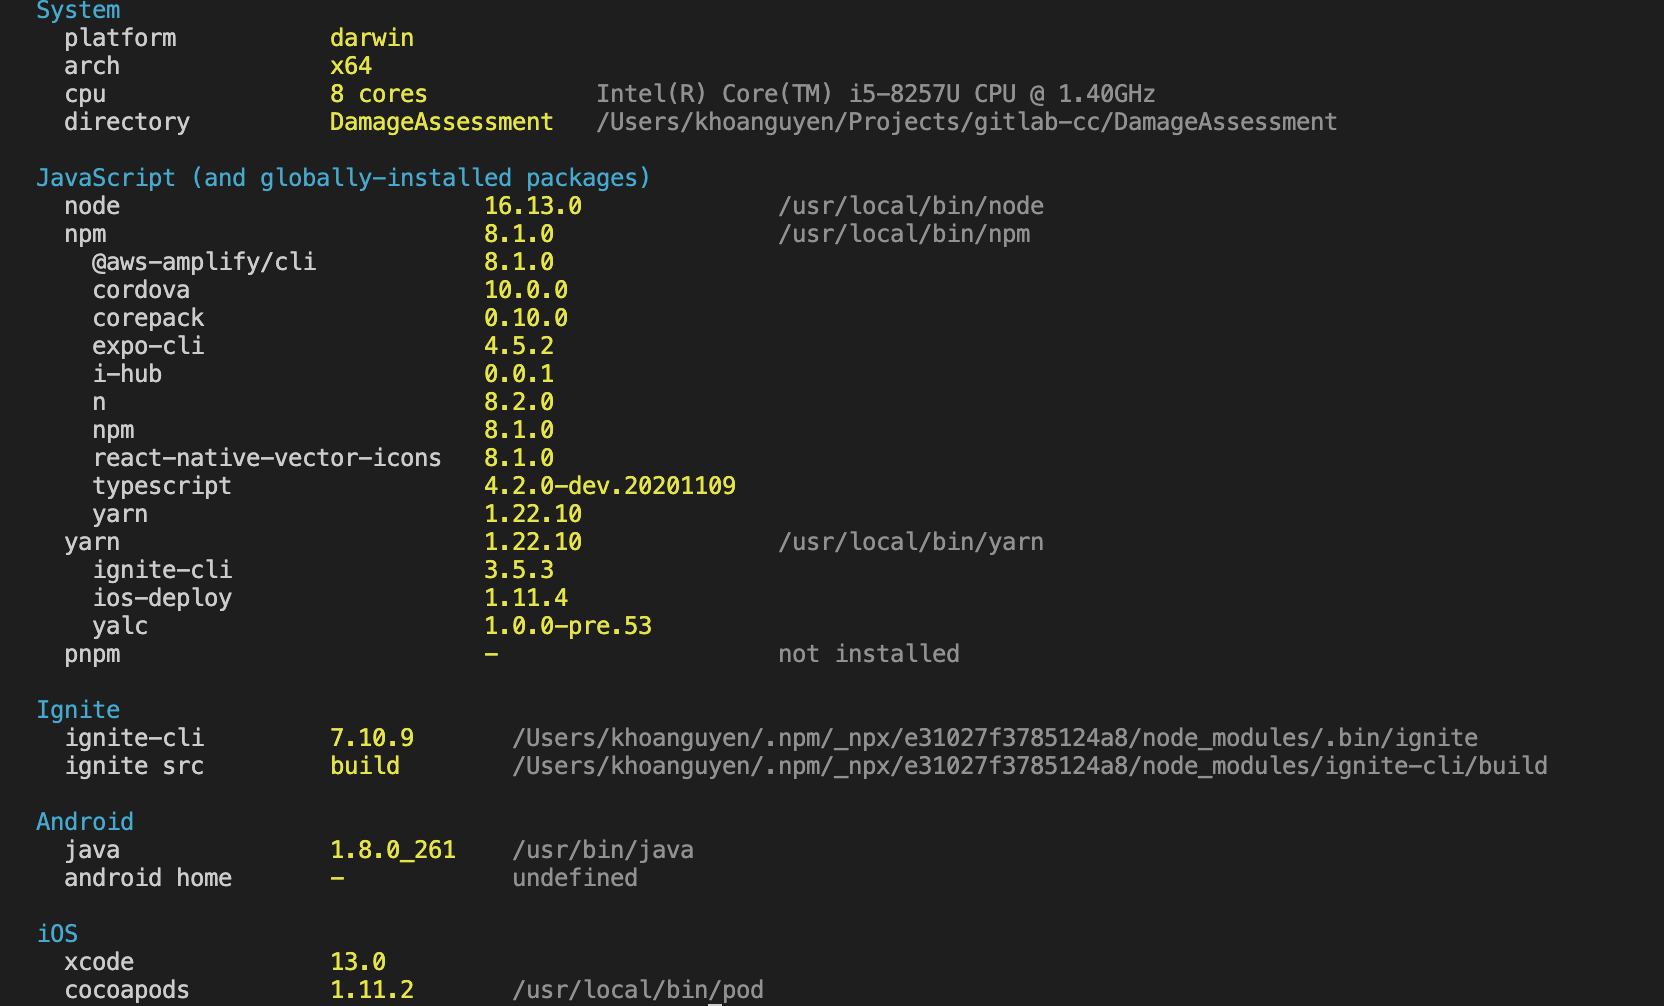This screenshot has width=1664, height=1006.
Task: Select the JavaScript packages section header
Action: [342, 177]
